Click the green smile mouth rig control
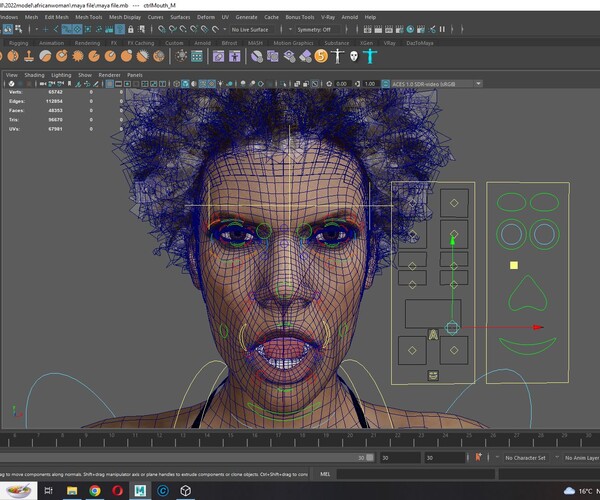Image resolution: width=600 pixels, height=500 pixels. coord(527,345)
